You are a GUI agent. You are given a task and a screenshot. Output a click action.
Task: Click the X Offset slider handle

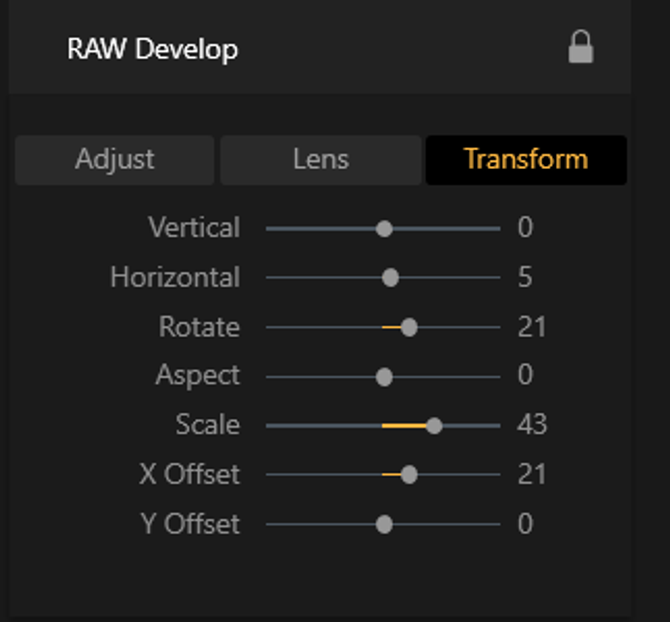[x=408, y=474]
